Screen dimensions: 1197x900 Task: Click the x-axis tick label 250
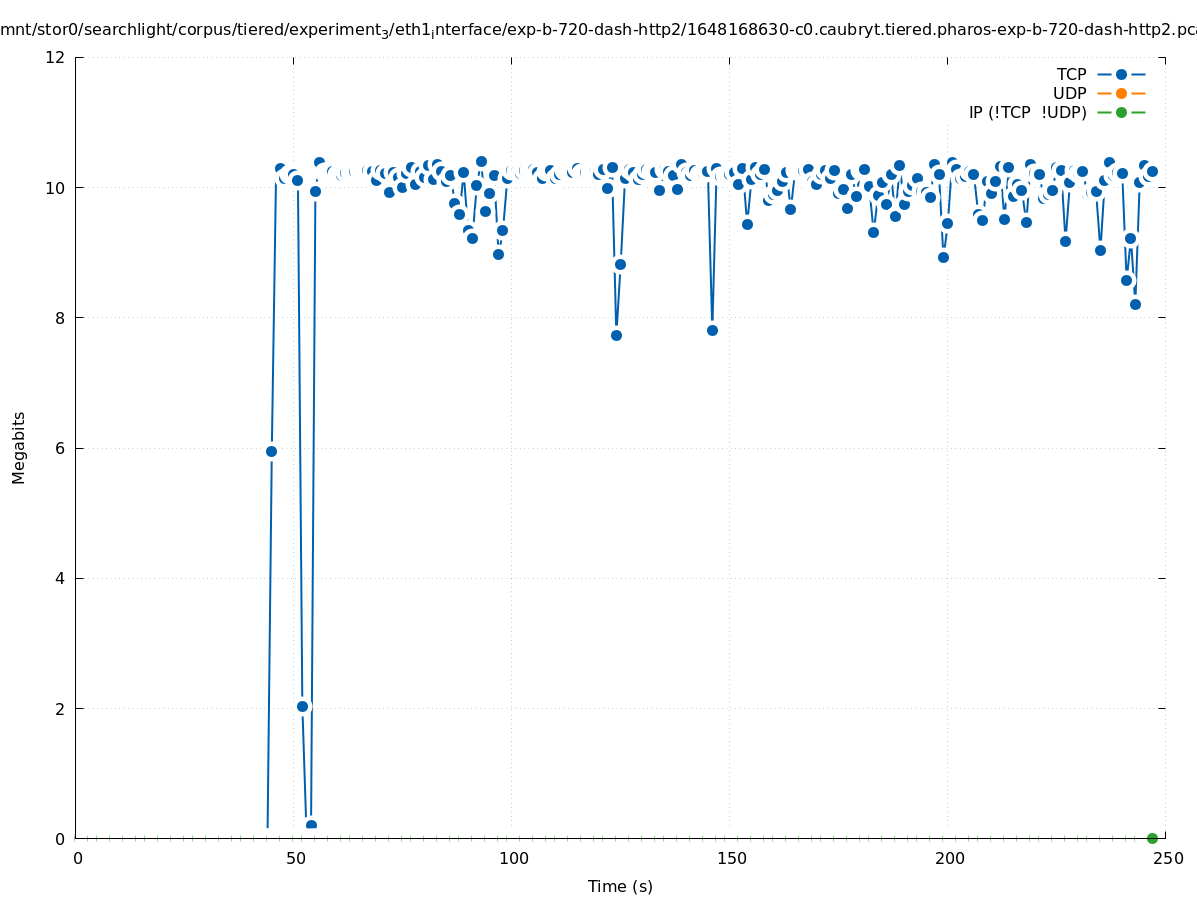[x=1167, y=858]
